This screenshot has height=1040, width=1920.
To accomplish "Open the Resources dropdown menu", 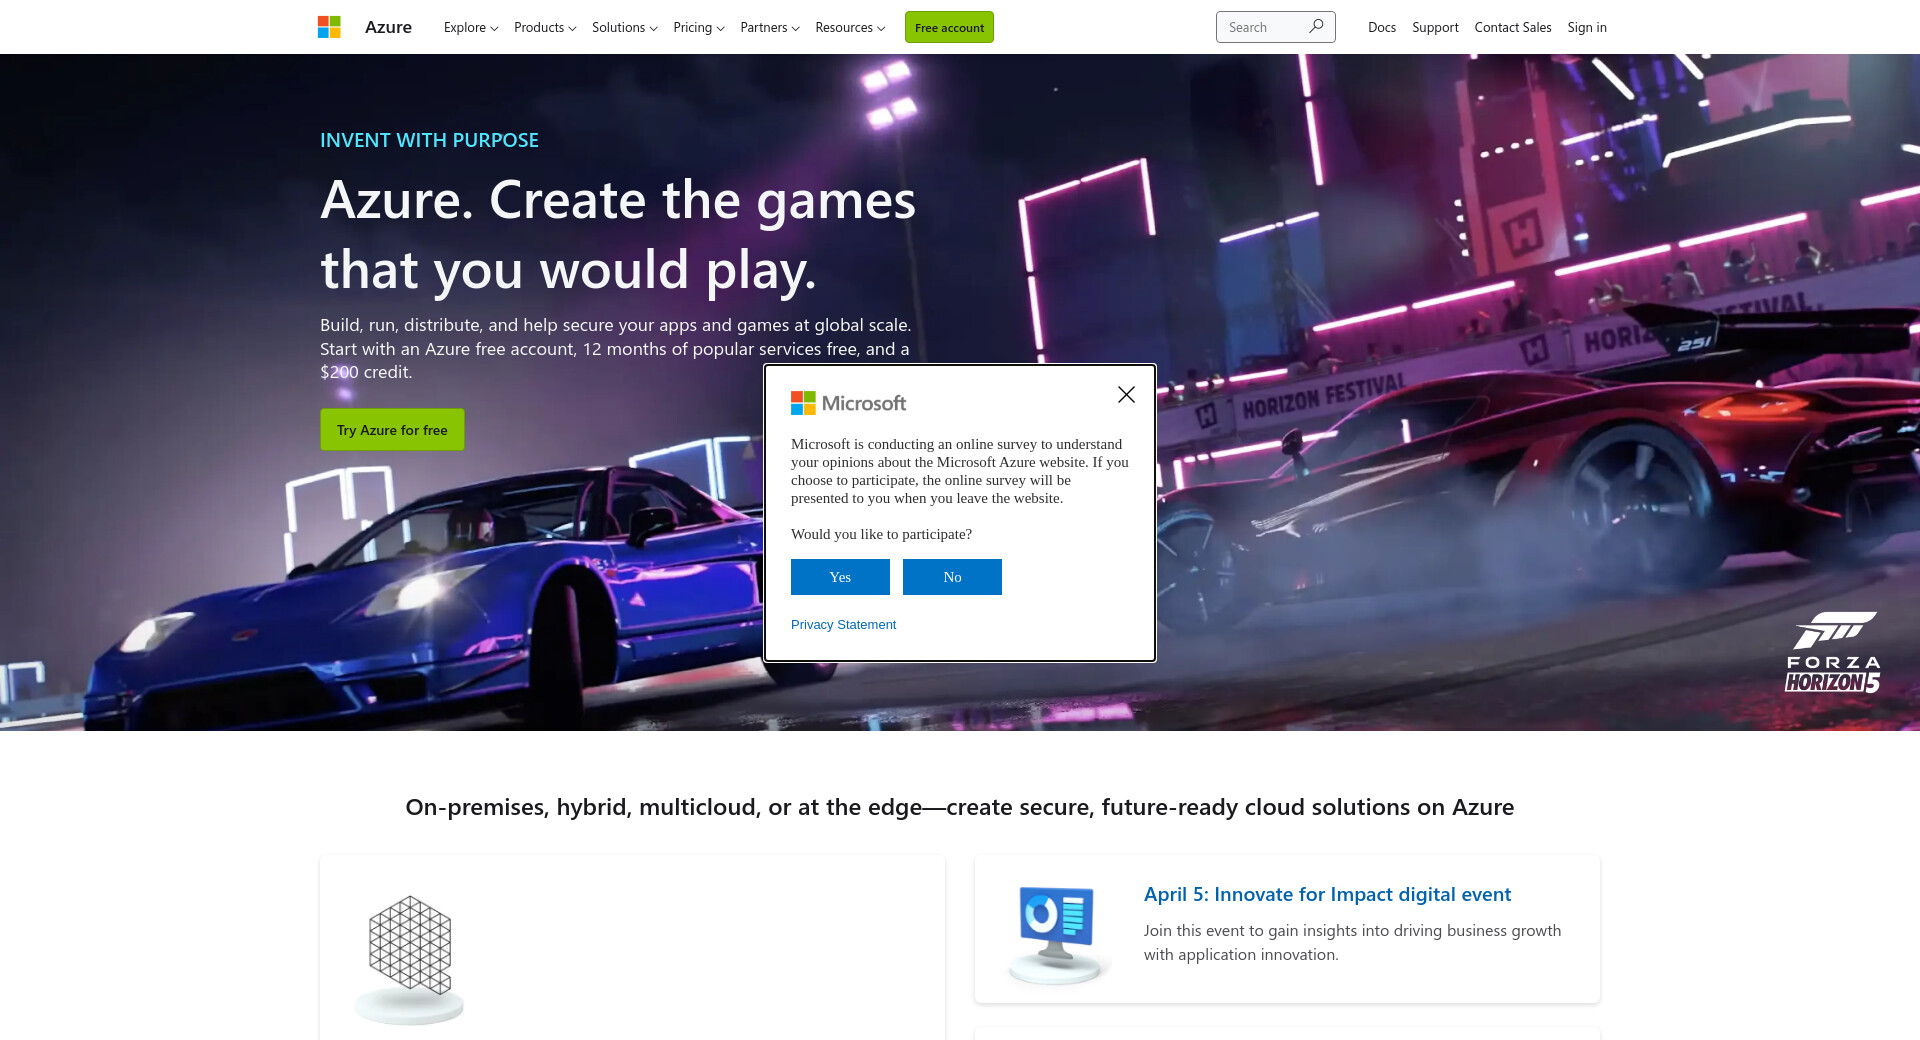I will [849, 28].
